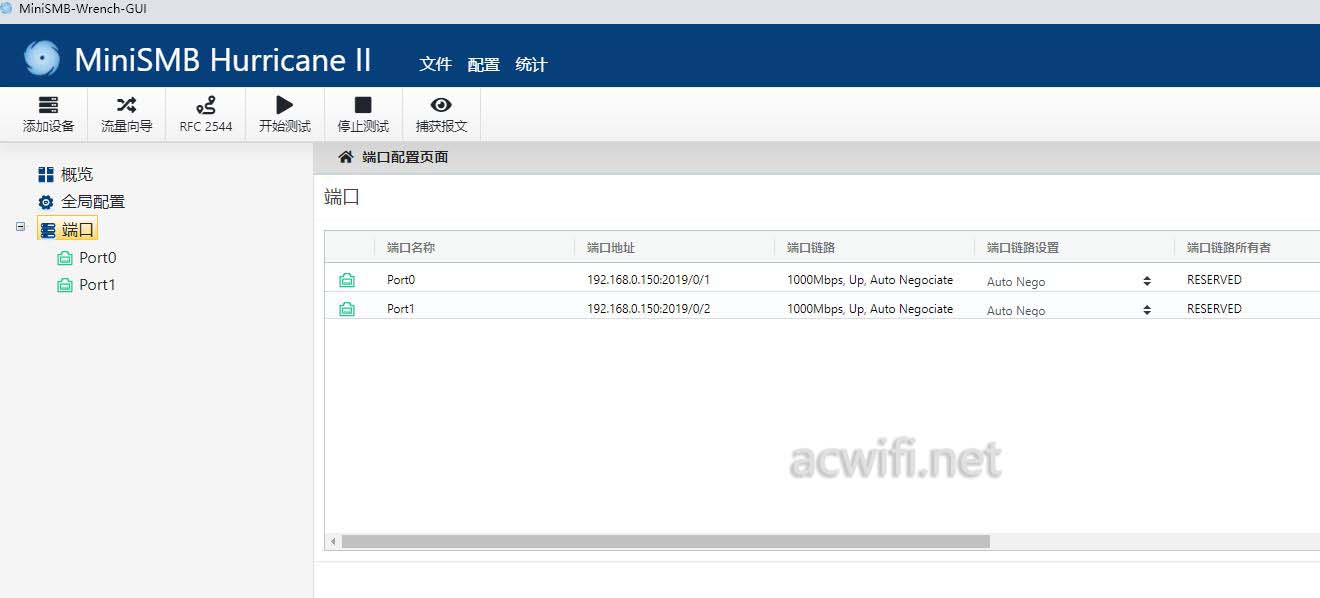
Task: Click RESERVED owner cell for Port0
Action: coord(1214,280)
